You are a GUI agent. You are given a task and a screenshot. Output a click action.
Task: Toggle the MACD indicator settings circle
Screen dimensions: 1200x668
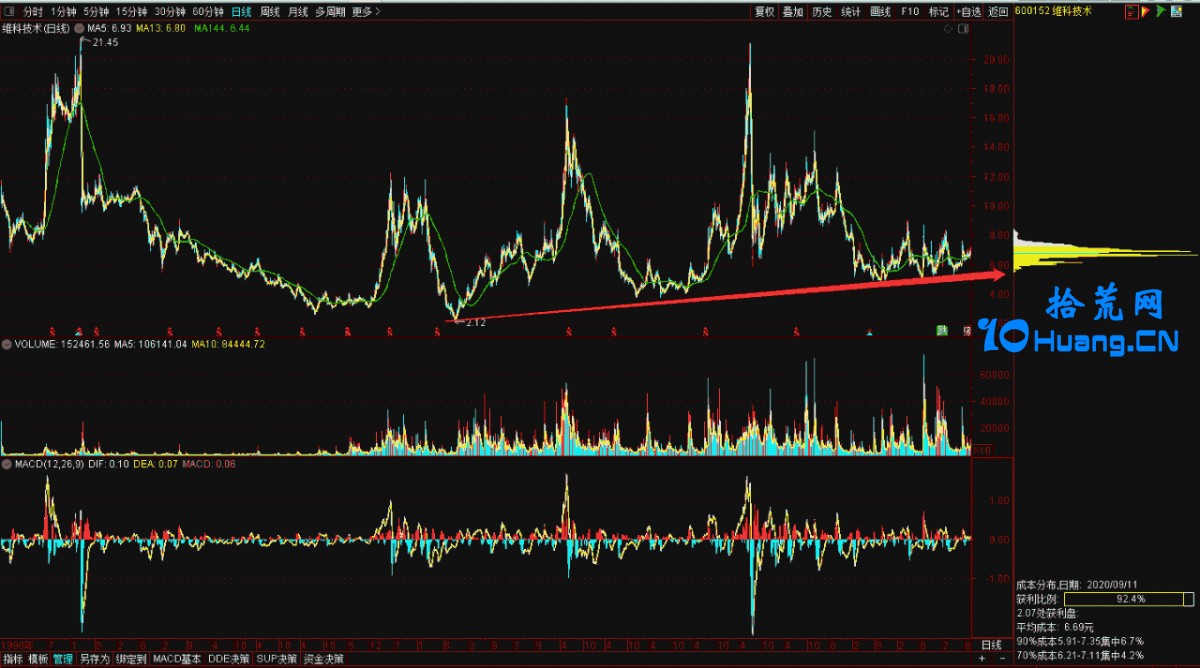tap(6, 463)
